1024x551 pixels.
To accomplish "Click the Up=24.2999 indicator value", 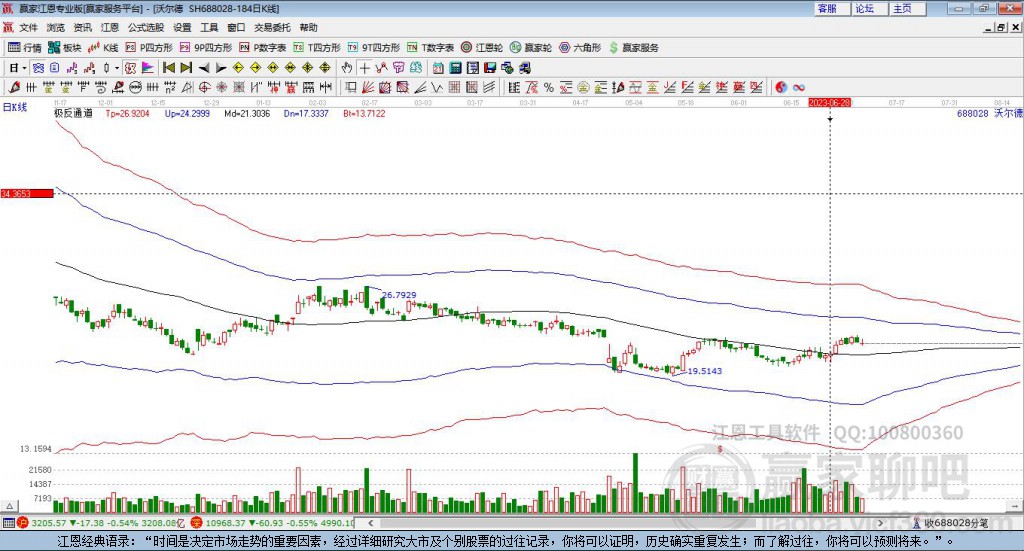I will point(187,113).
